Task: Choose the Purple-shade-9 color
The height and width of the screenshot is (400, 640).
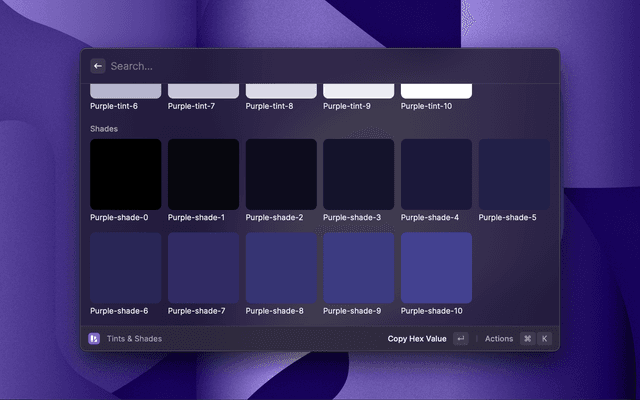Action: 359,268
